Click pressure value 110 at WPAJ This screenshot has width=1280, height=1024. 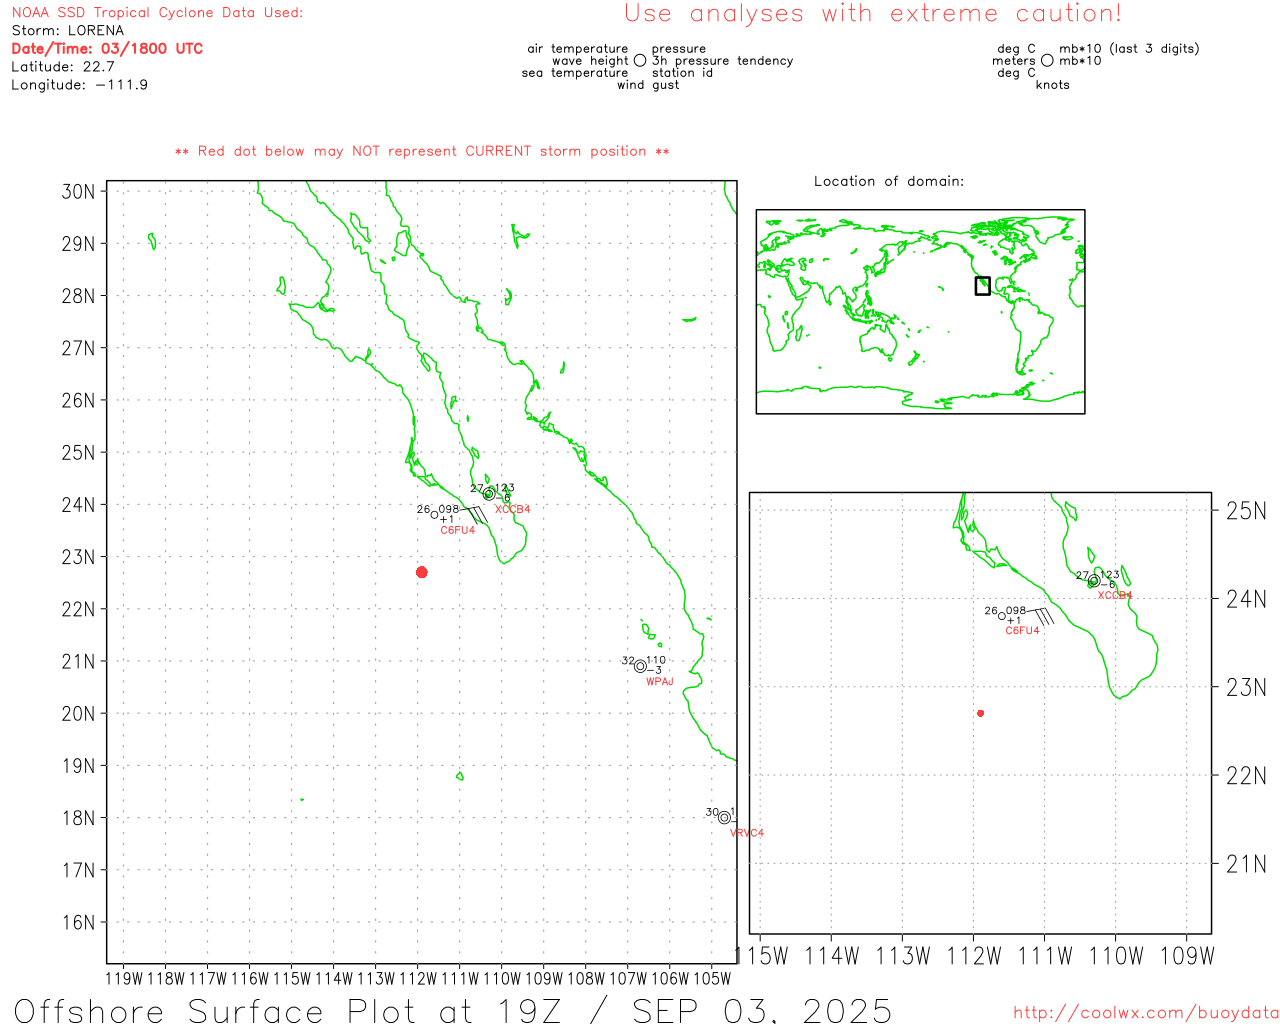[x=656, y=660]
